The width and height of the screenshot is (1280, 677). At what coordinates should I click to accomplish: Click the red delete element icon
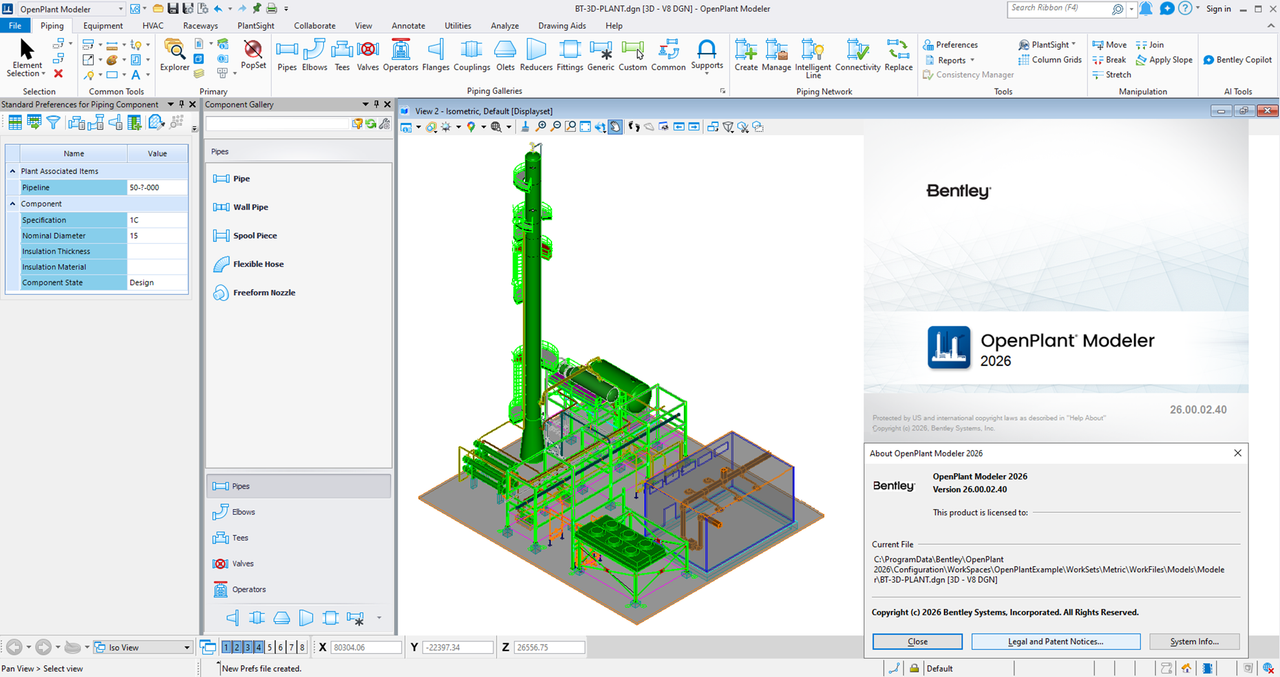(x=58, y=73)
